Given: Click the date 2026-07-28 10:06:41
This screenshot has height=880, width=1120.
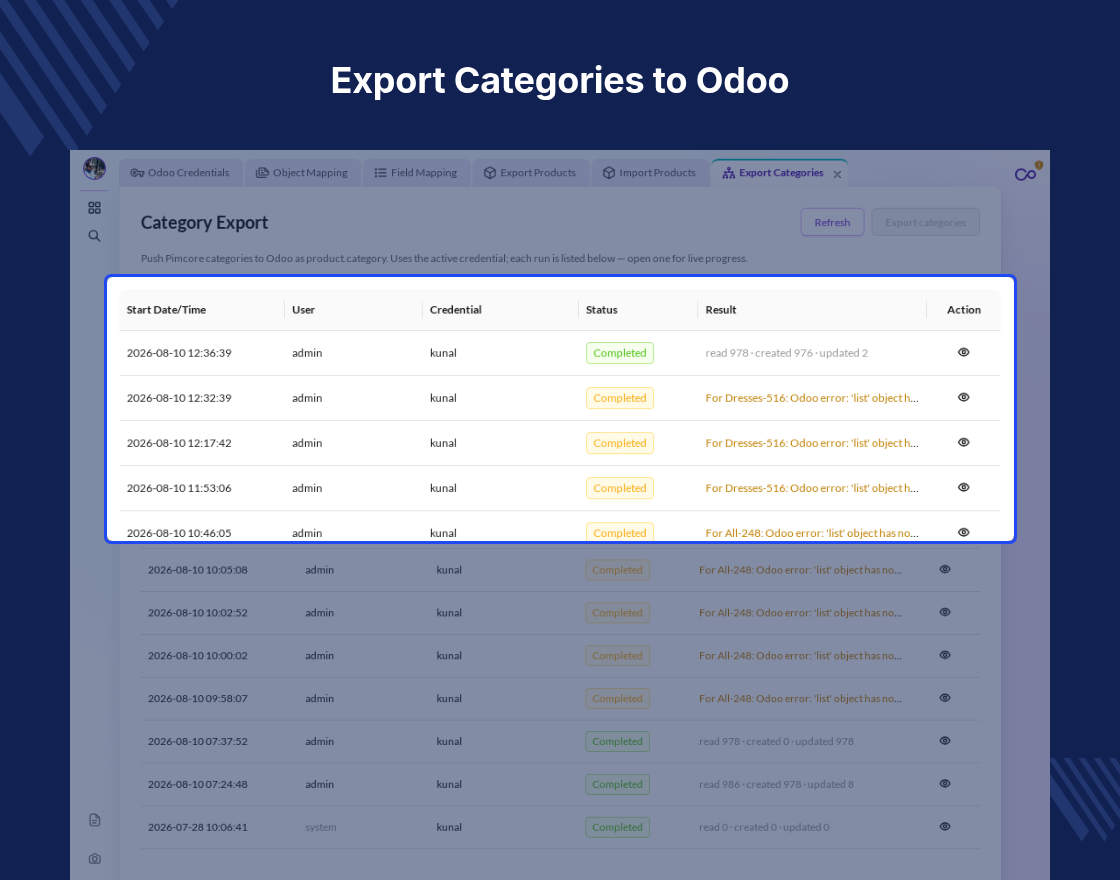Looking at the screenshot, I should (198, 827).
